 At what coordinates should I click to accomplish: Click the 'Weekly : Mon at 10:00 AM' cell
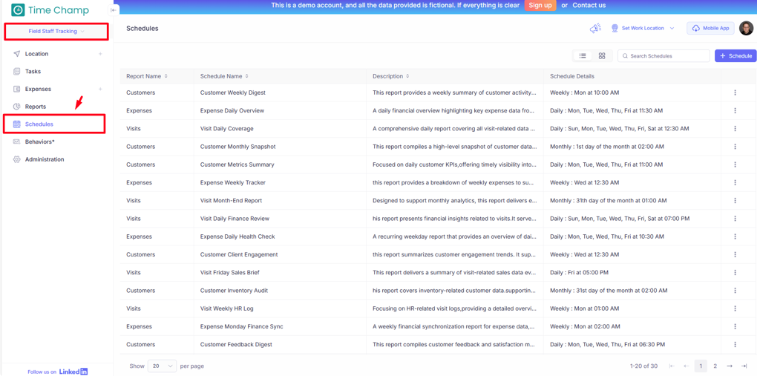tap(584, 93)
